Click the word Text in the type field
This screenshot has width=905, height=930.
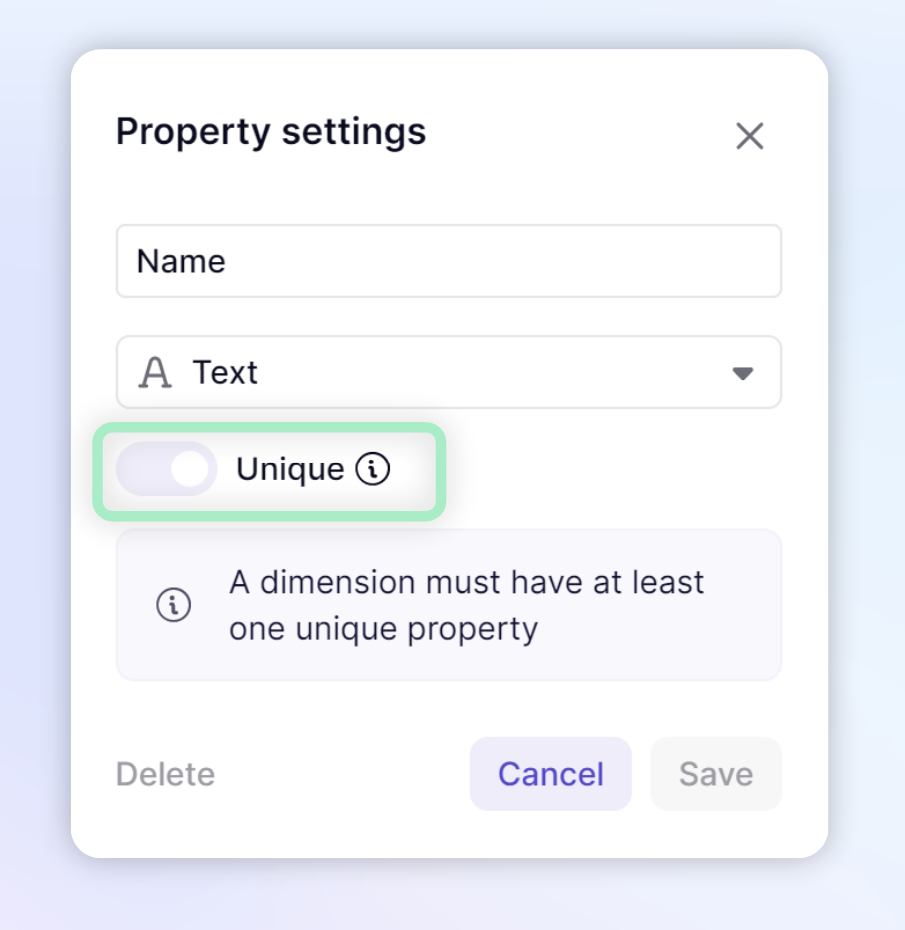click(x=225, y=372)
